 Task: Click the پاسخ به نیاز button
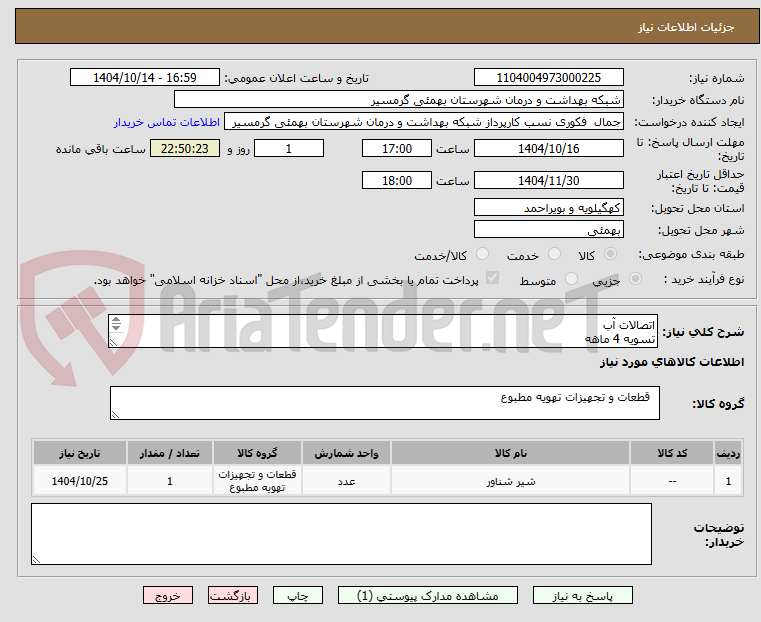[582, 595]
